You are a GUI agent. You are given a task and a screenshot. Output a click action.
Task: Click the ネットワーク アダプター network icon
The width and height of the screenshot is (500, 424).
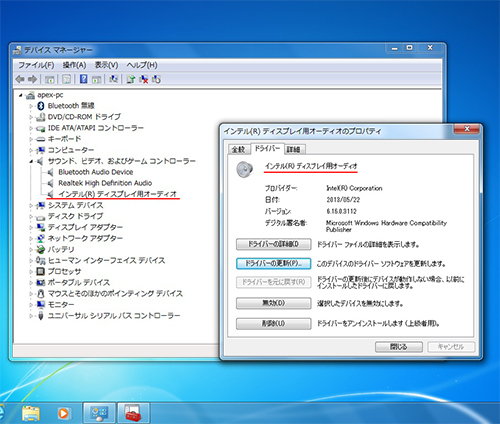[41, 238]
